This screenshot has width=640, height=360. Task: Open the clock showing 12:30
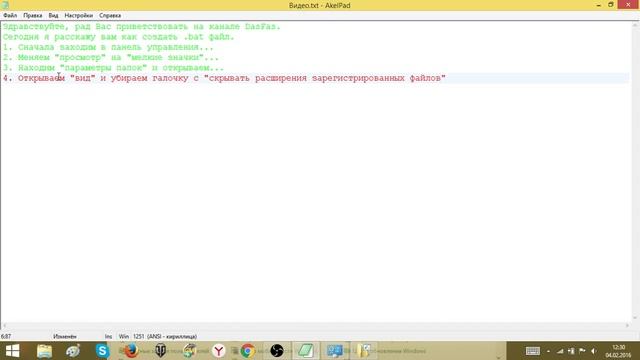(x=618, y=351)
